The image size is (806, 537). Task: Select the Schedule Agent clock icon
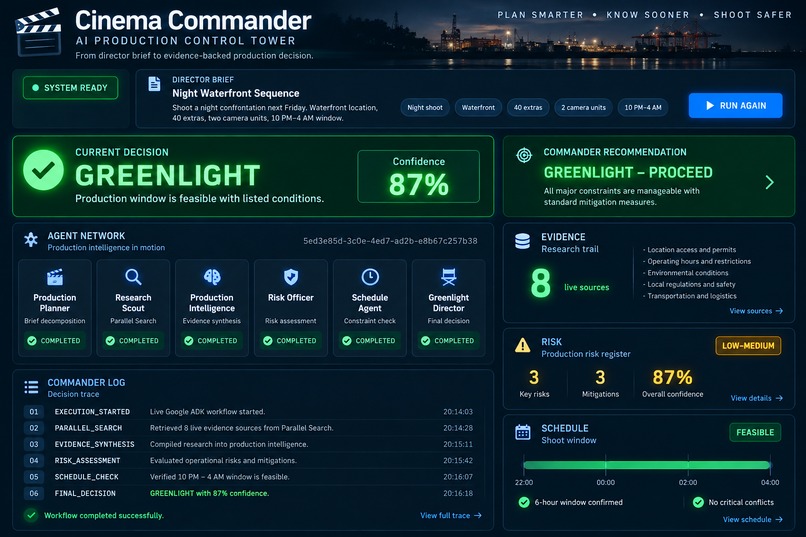pos(370,277)
